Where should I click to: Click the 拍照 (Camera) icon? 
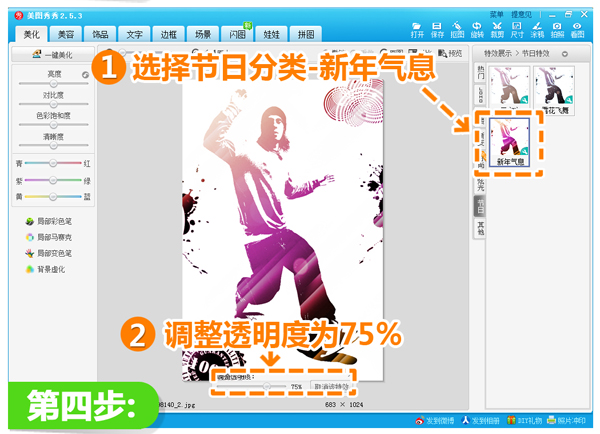pos(557,28)
